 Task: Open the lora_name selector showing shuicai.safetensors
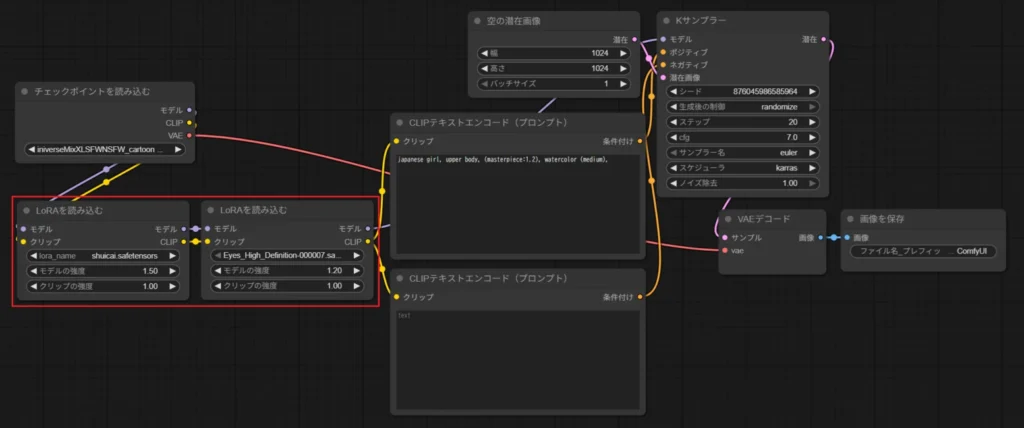103,256
